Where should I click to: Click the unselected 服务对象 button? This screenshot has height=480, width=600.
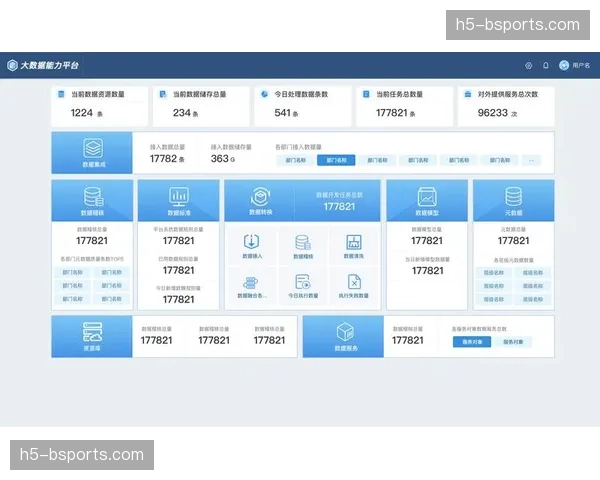point(515,342)
